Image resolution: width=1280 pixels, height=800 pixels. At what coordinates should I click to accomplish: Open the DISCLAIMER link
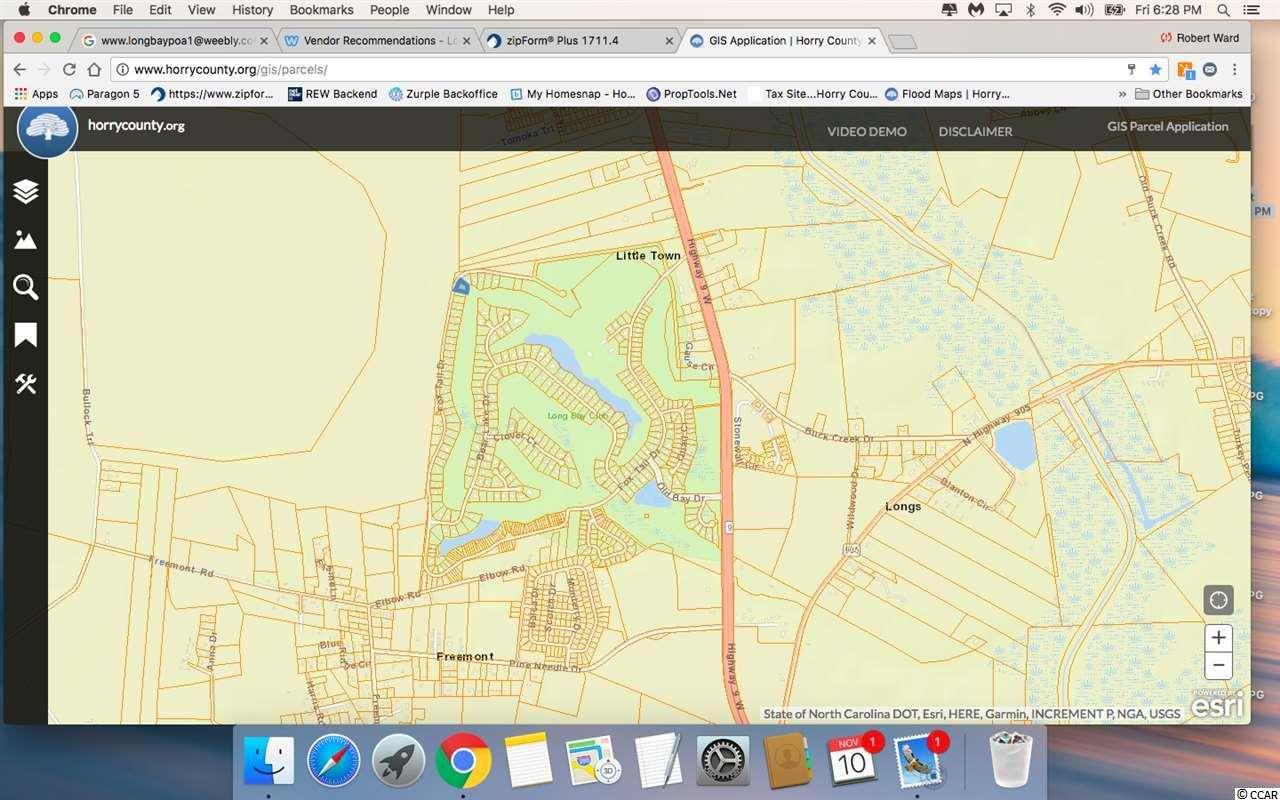pyautogui.click(x=975, y=132)
